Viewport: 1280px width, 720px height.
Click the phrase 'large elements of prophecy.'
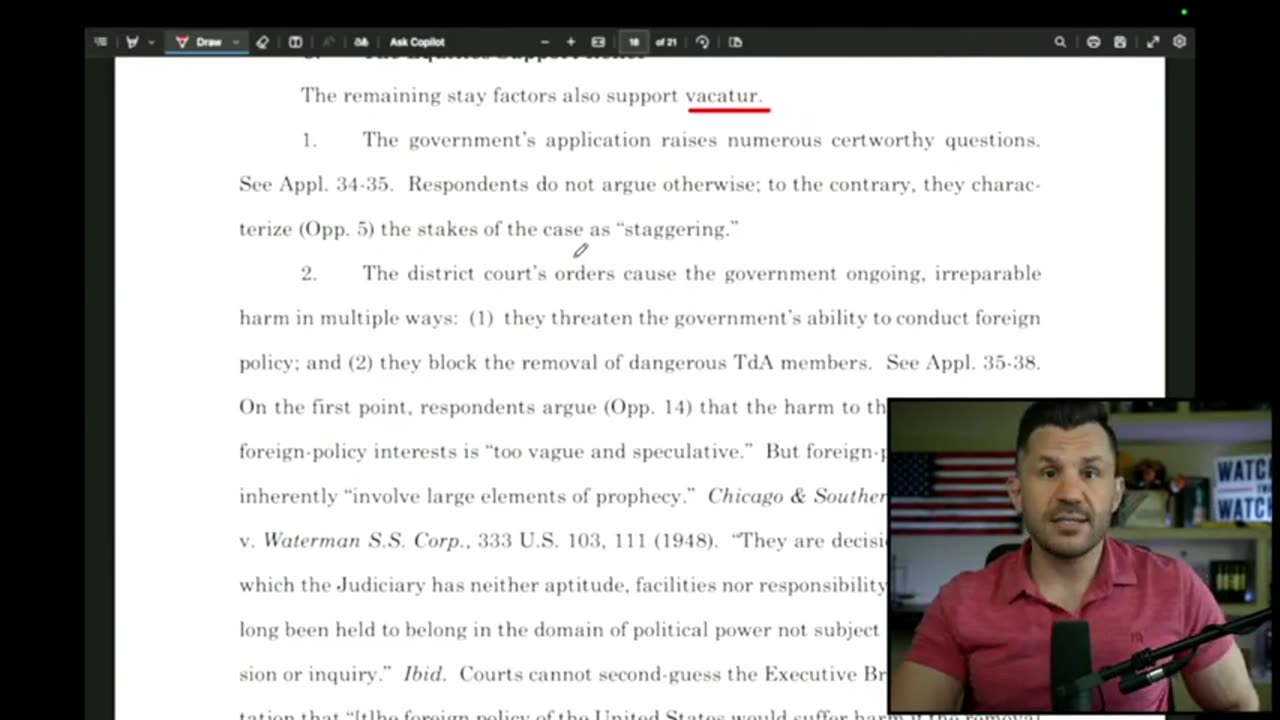[561, 496]
